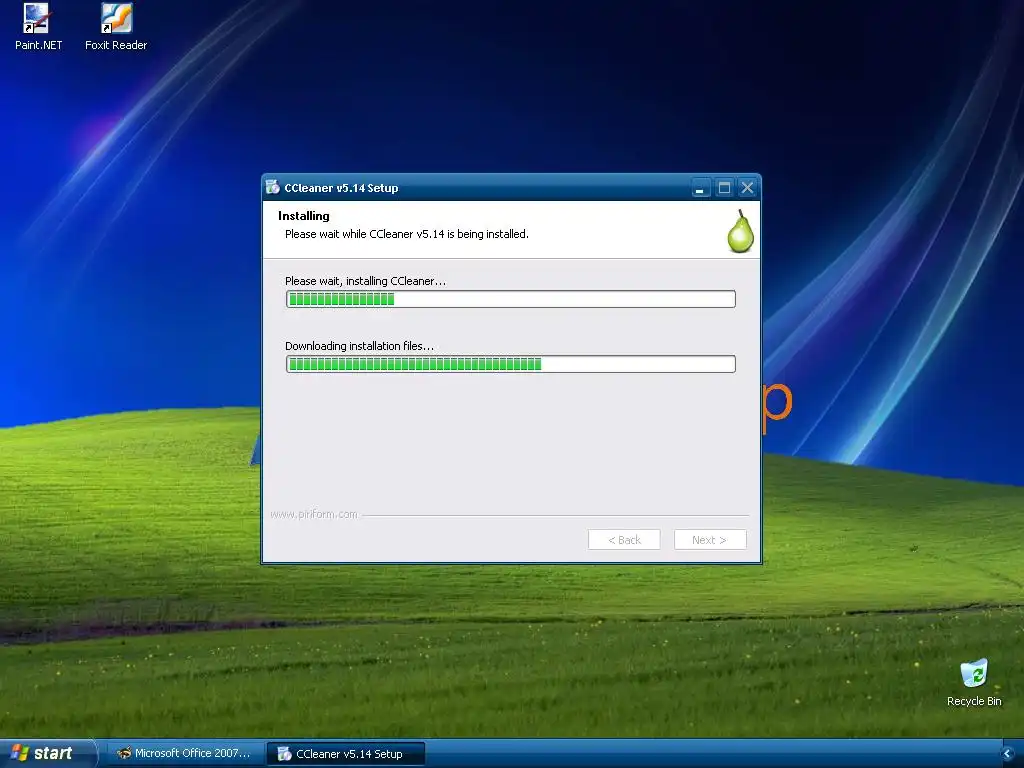Click the CCleaner v5.14 Setup window title

[x=341, y=188]
